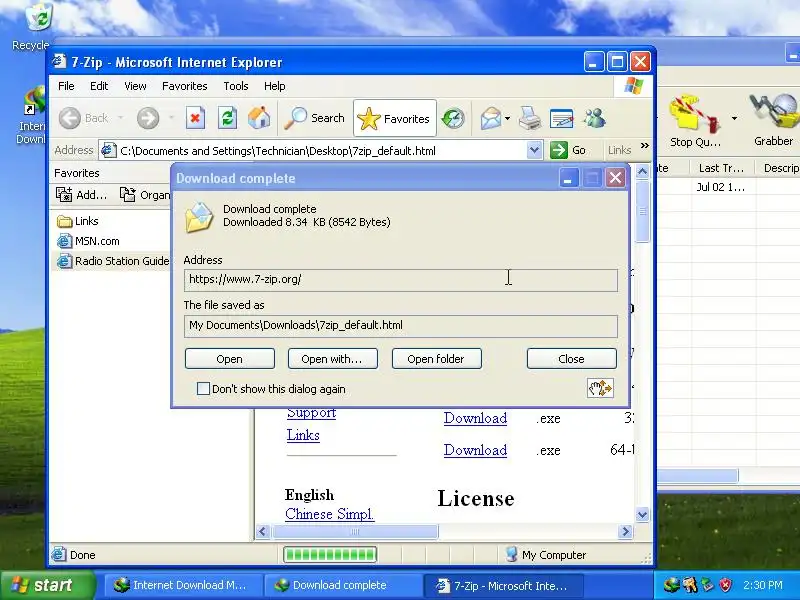
Task: Click the Last Try column header in IDM
Action: coord(721,168)
